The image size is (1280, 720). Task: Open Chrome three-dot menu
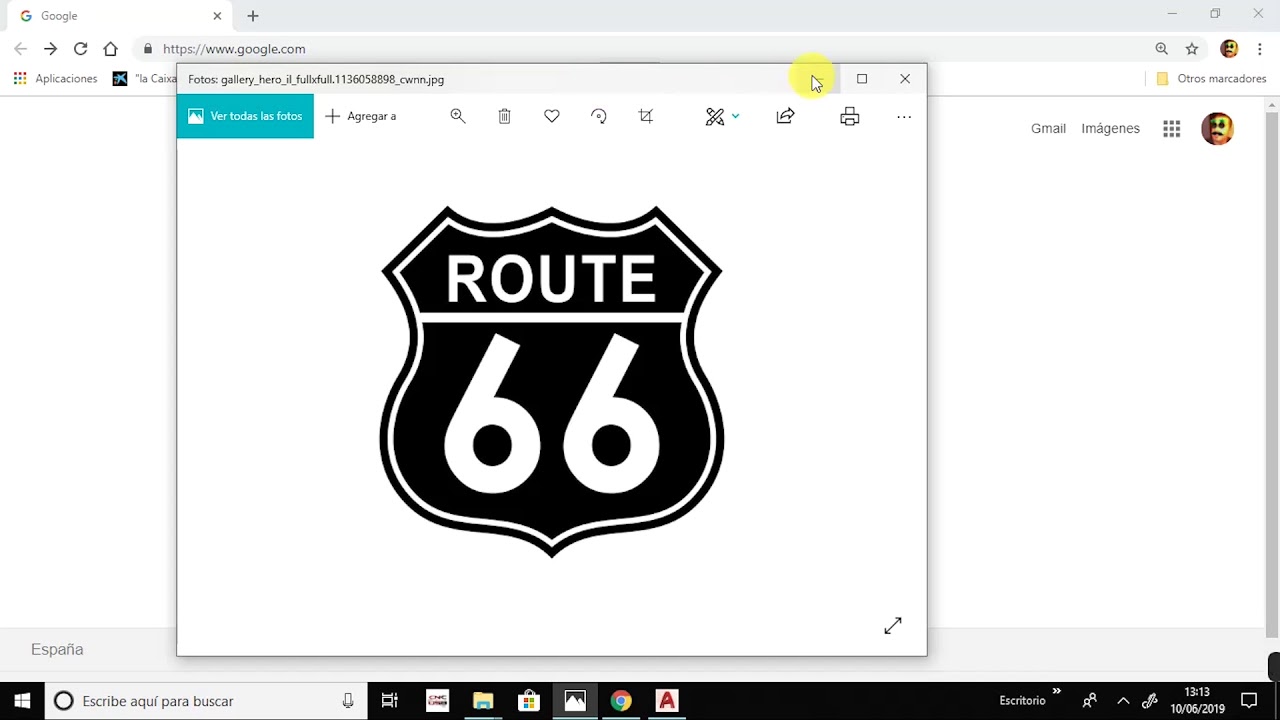[1259, 48]
